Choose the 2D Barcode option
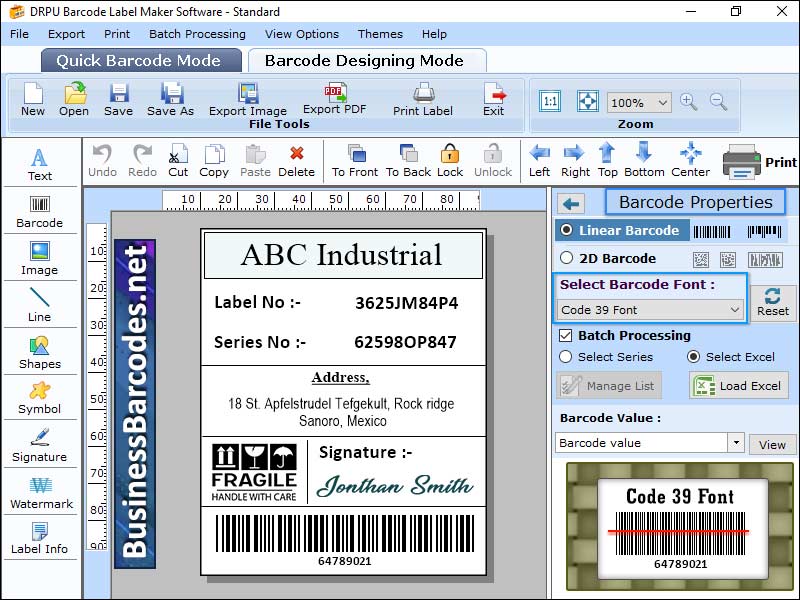This screenshot has height=600, width=800. [567, 257]
